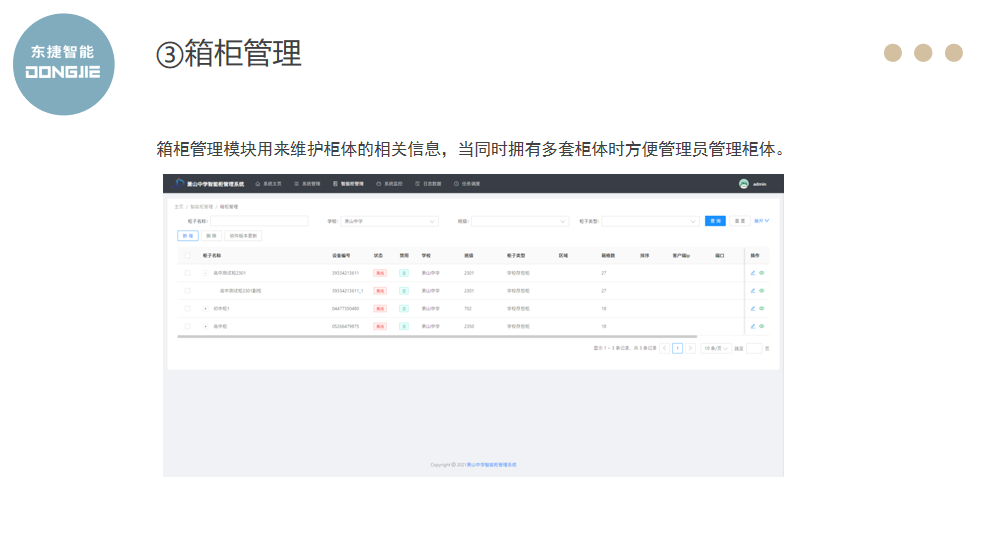Click the 新增 add button
This screenshot has height=551, width=999.
pos(187,236)
